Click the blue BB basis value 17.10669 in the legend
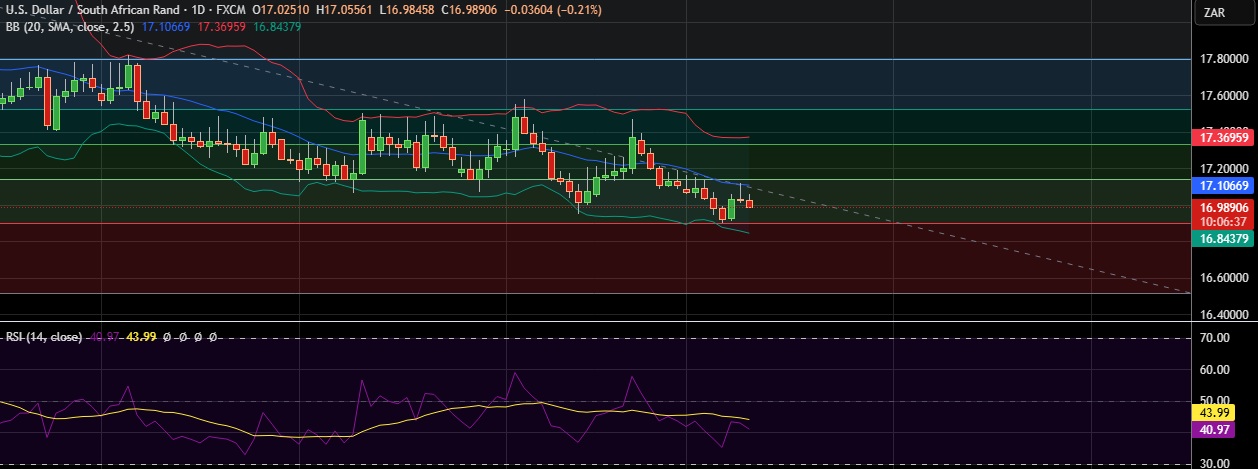Viewport: 1258px width, 469px height. (x=168, y=26)
